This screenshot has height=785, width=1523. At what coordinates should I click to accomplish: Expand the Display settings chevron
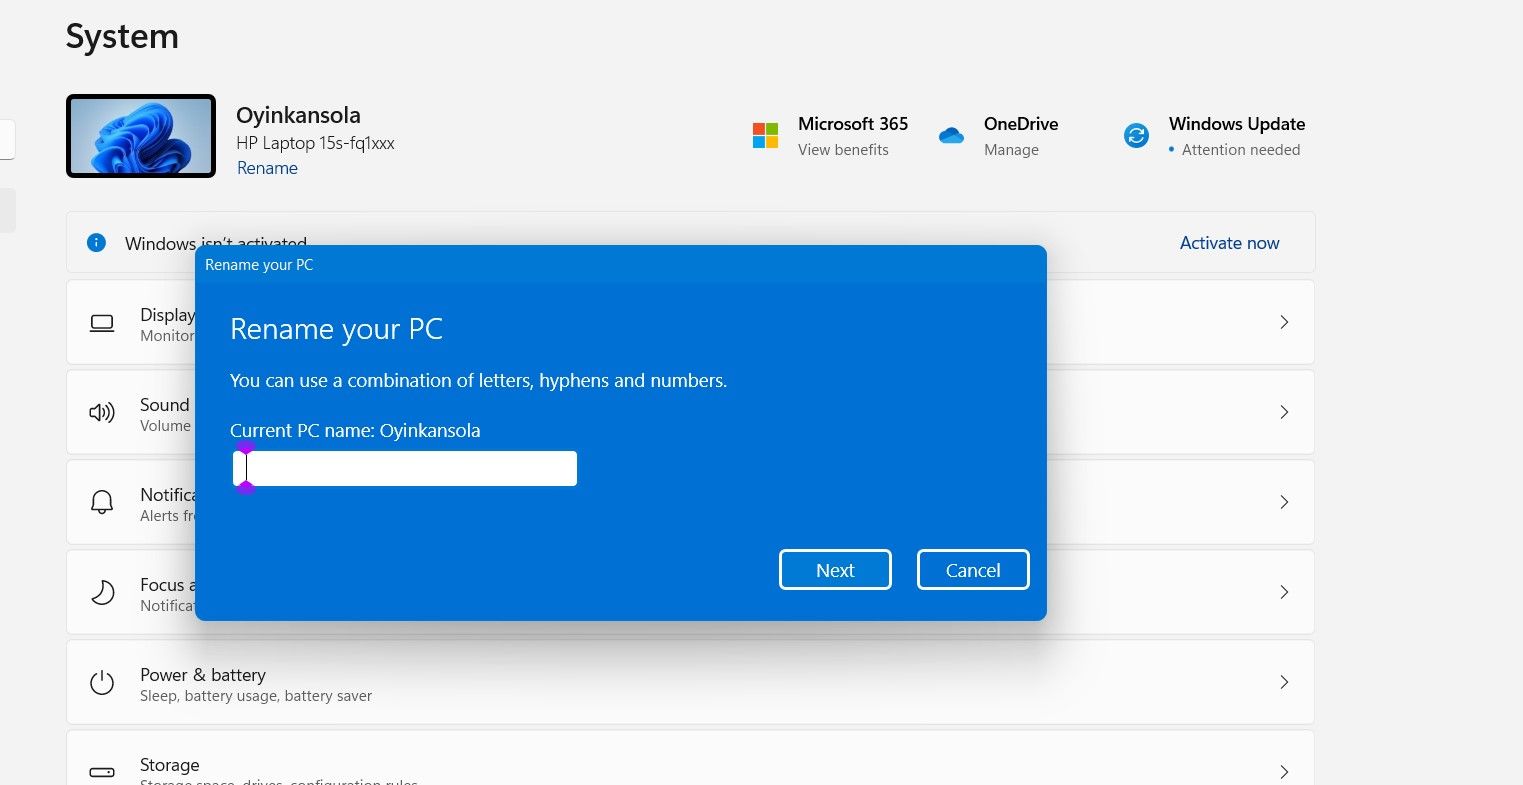click(1284, 322)
